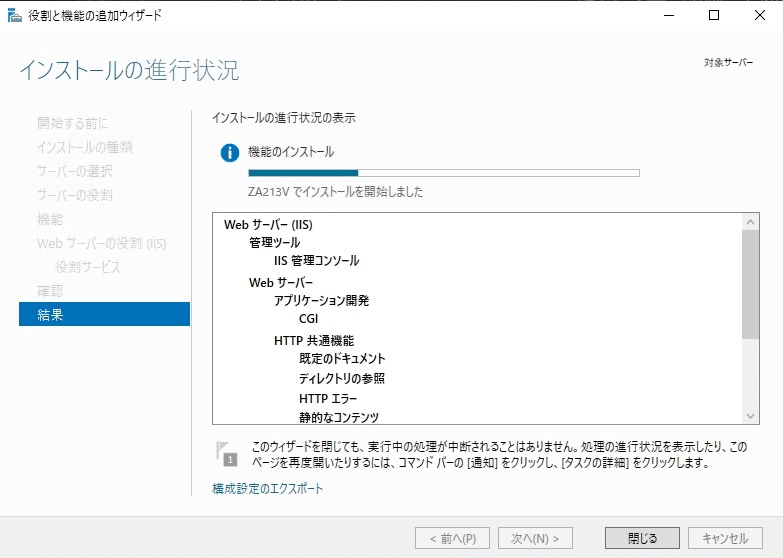
Task: Select the インストールの種類 step in the sidebar
Action: (85, 147)
